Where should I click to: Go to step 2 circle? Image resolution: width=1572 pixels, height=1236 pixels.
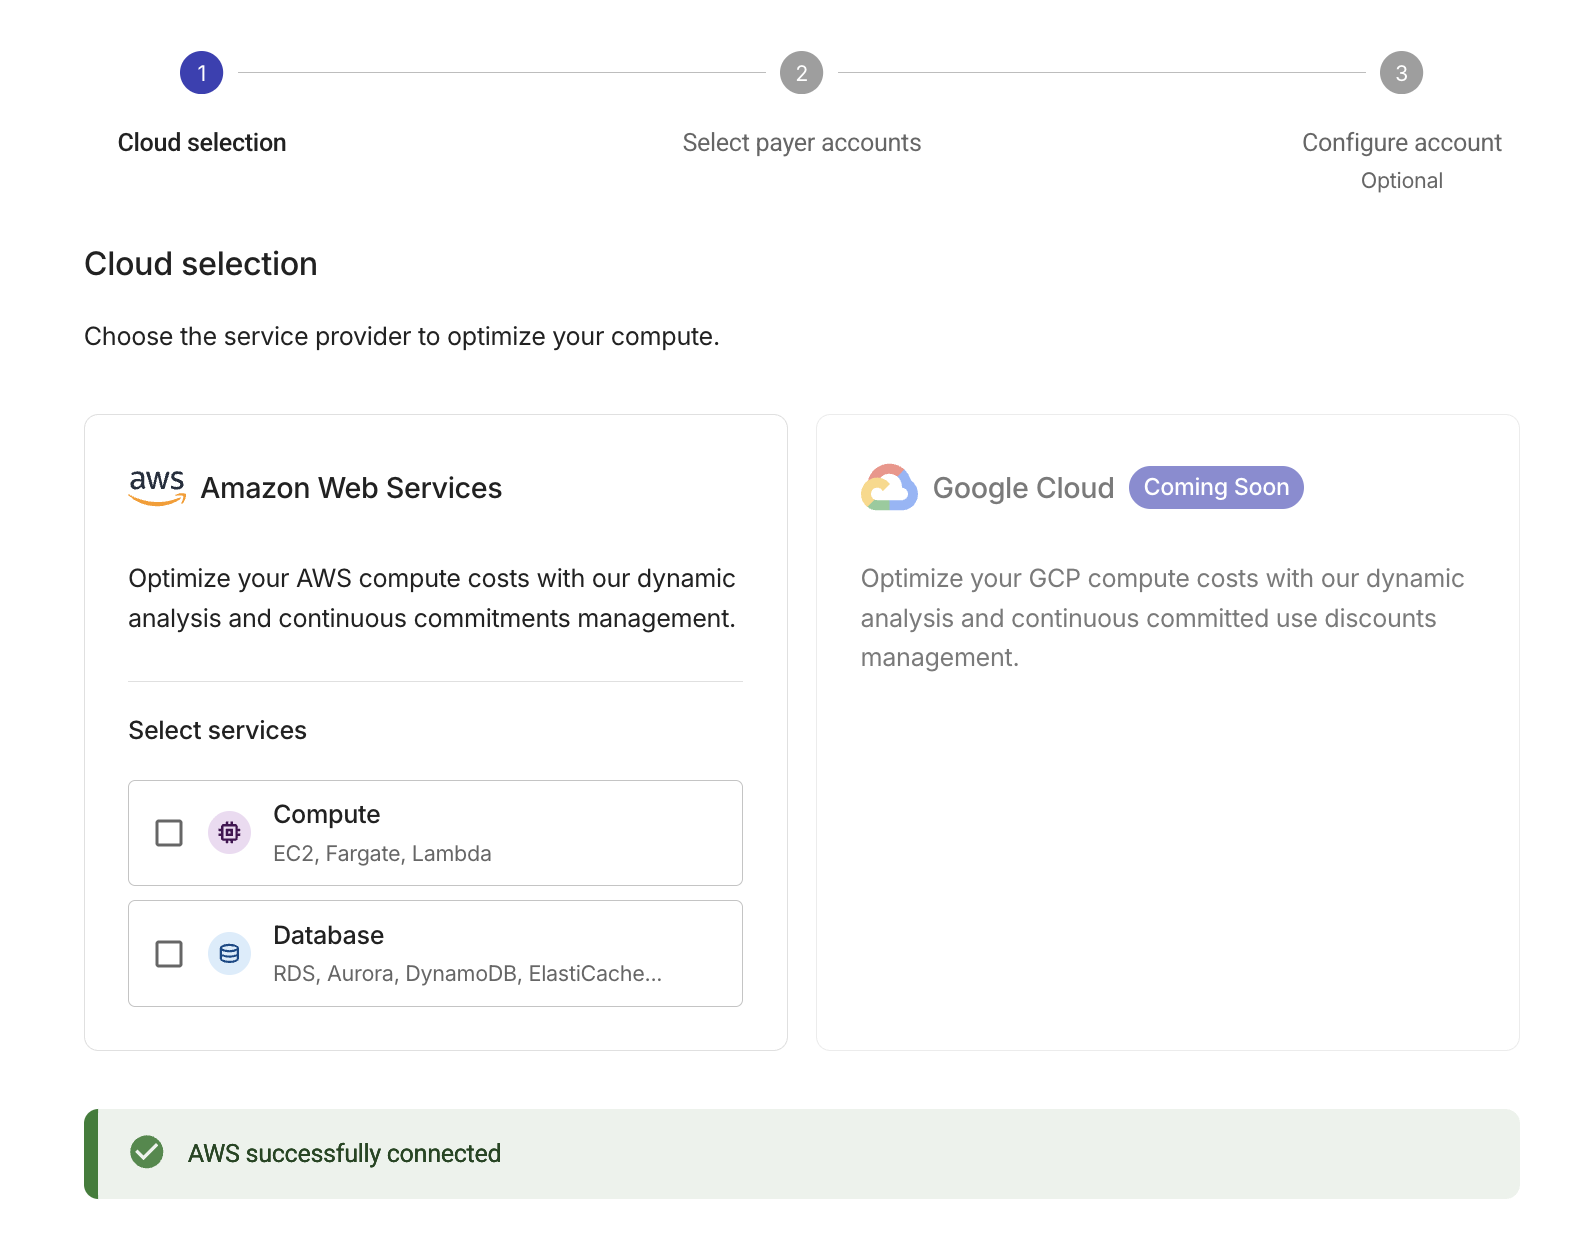coord(802,73)
